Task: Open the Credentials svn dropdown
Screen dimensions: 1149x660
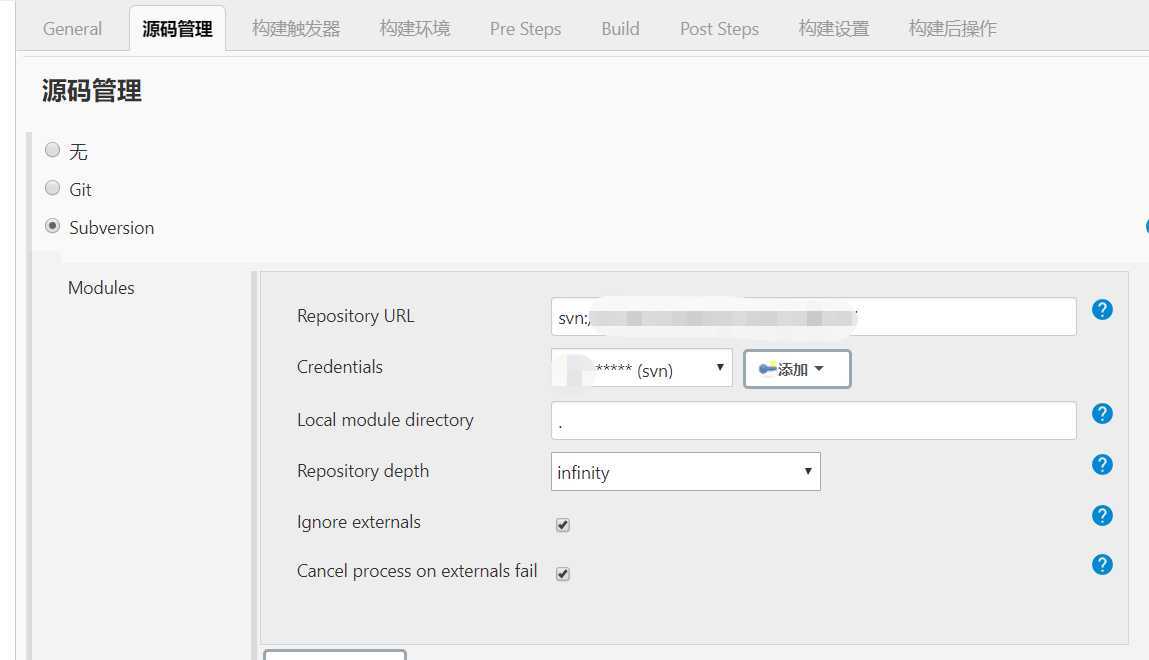Action: (x=642, y=368)
